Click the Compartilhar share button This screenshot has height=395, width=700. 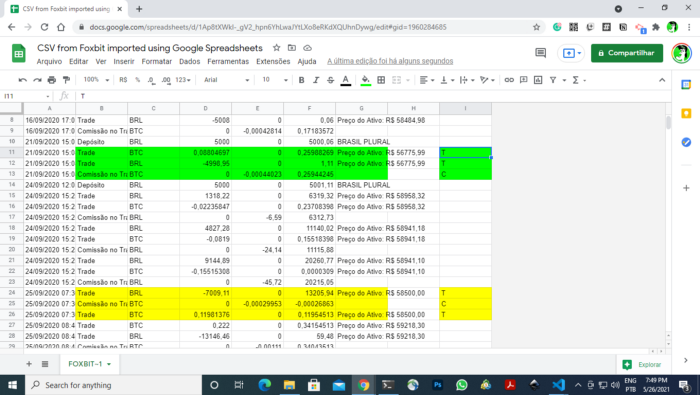point(627,53)
